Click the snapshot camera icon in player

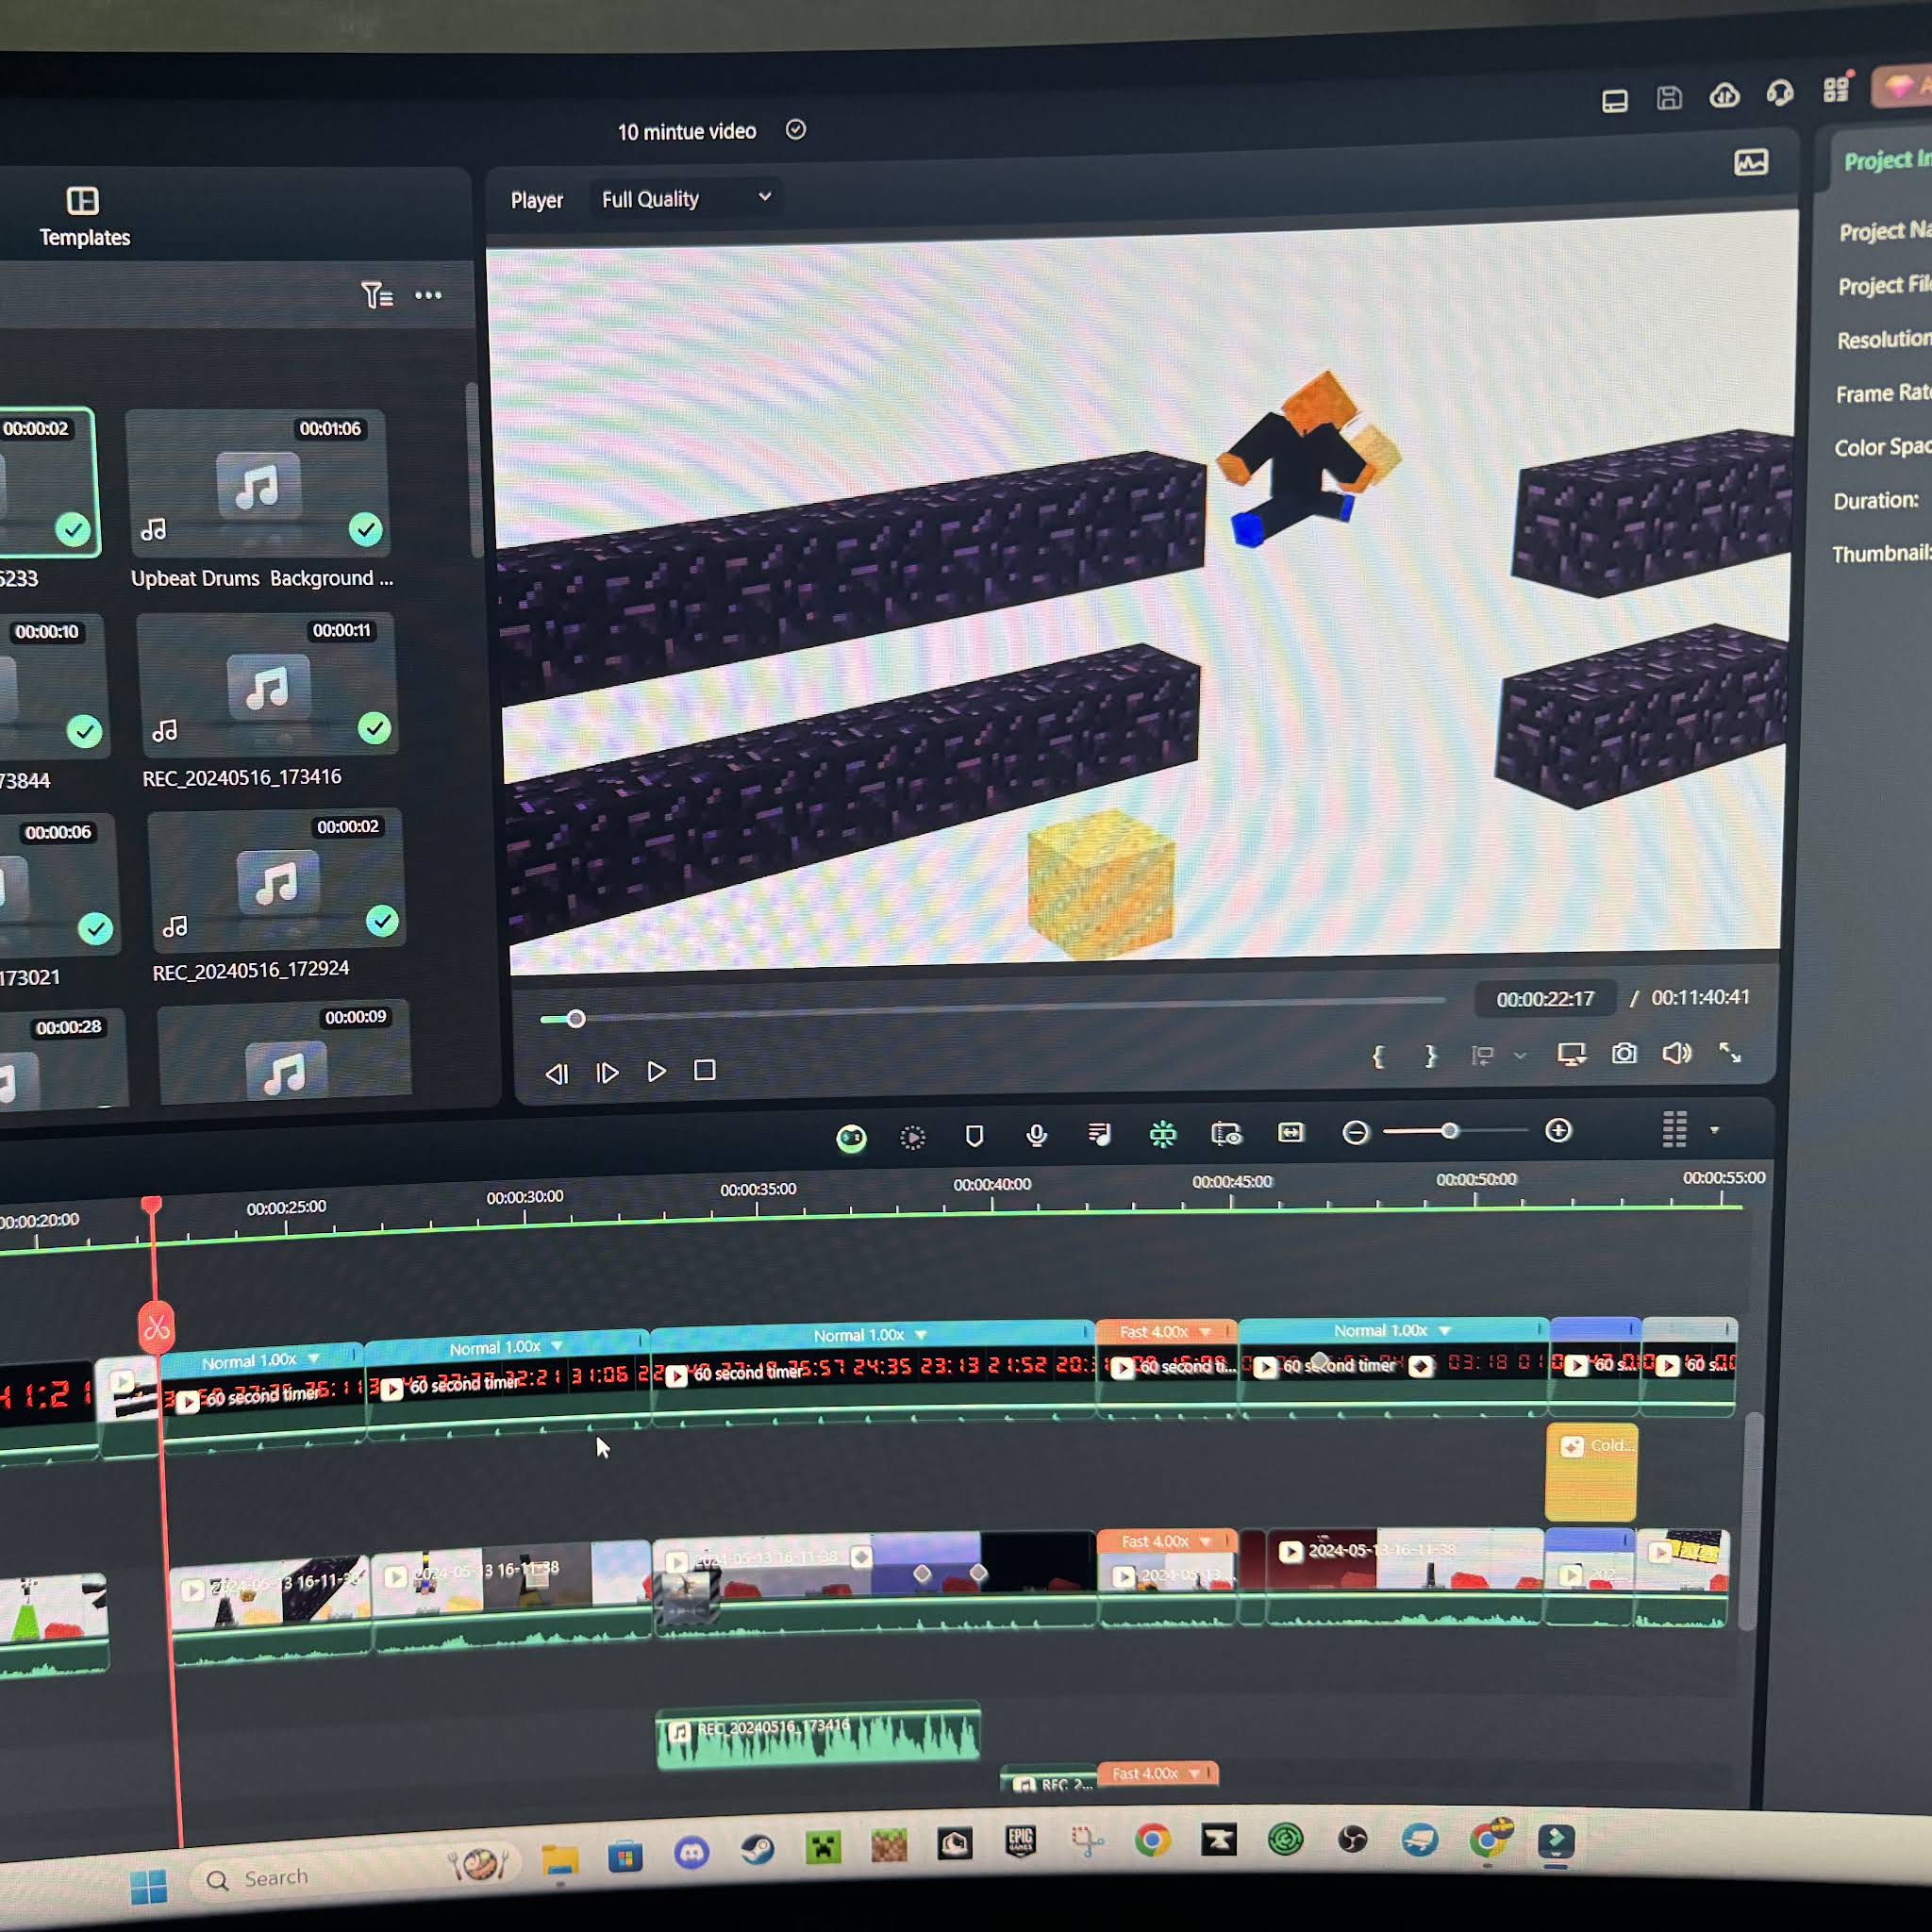coord(1624,1054)
